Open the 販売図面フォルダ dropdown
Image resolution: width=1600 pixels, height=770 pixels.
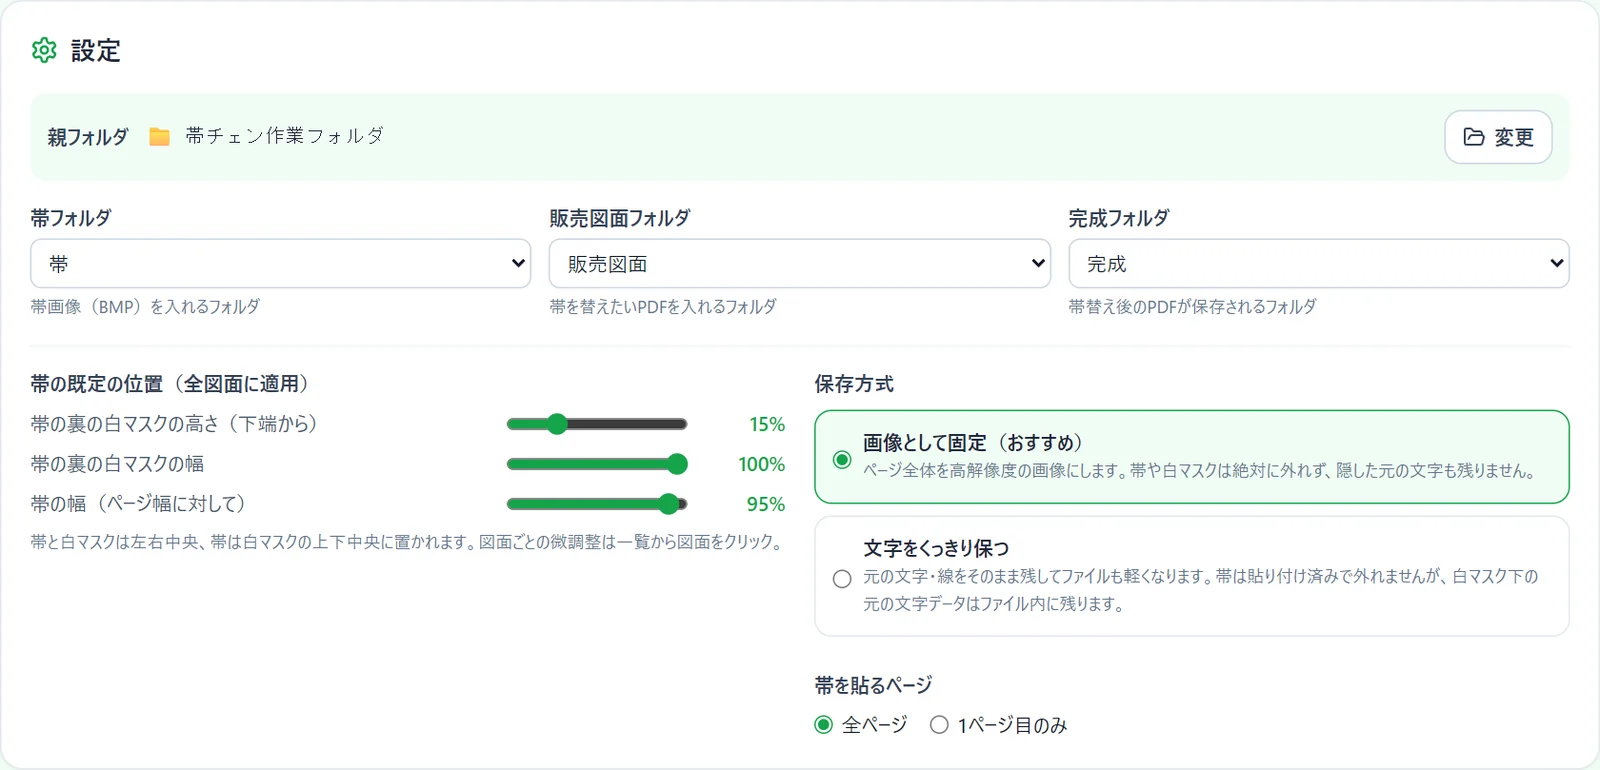[800, 264]
